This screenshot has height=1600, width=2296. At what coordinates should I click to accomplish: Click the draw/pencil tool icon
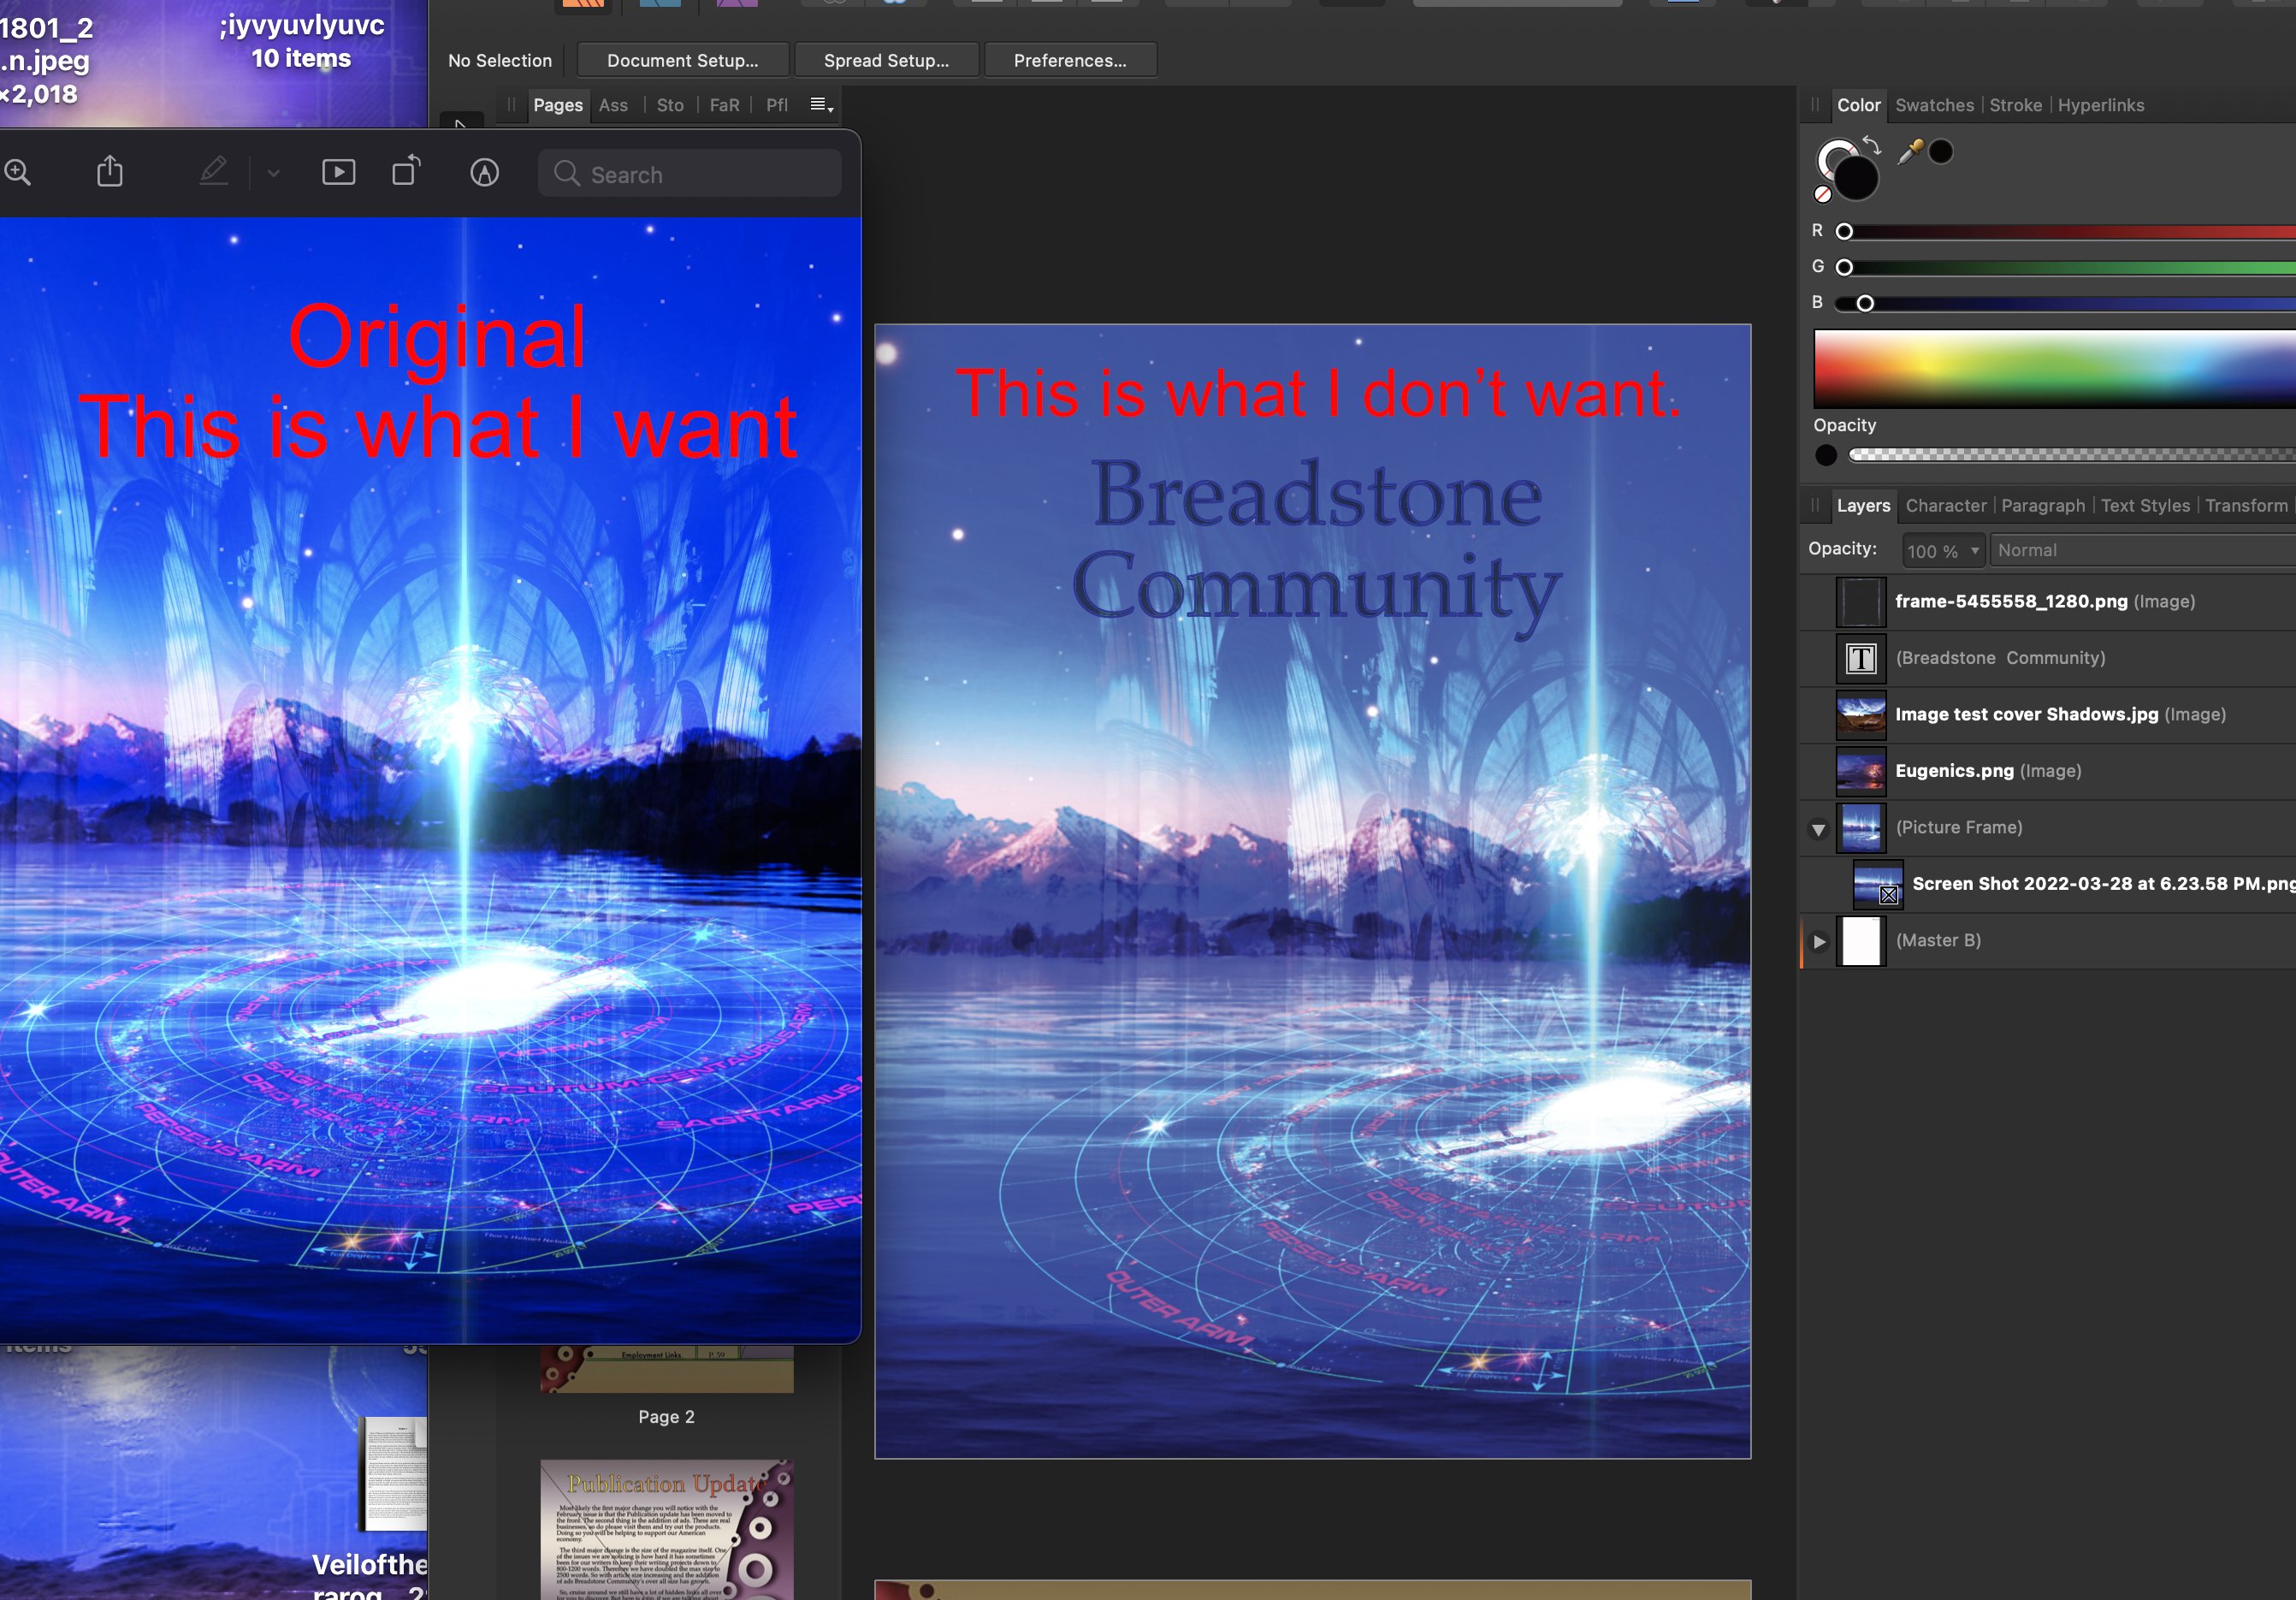(213, 171)
